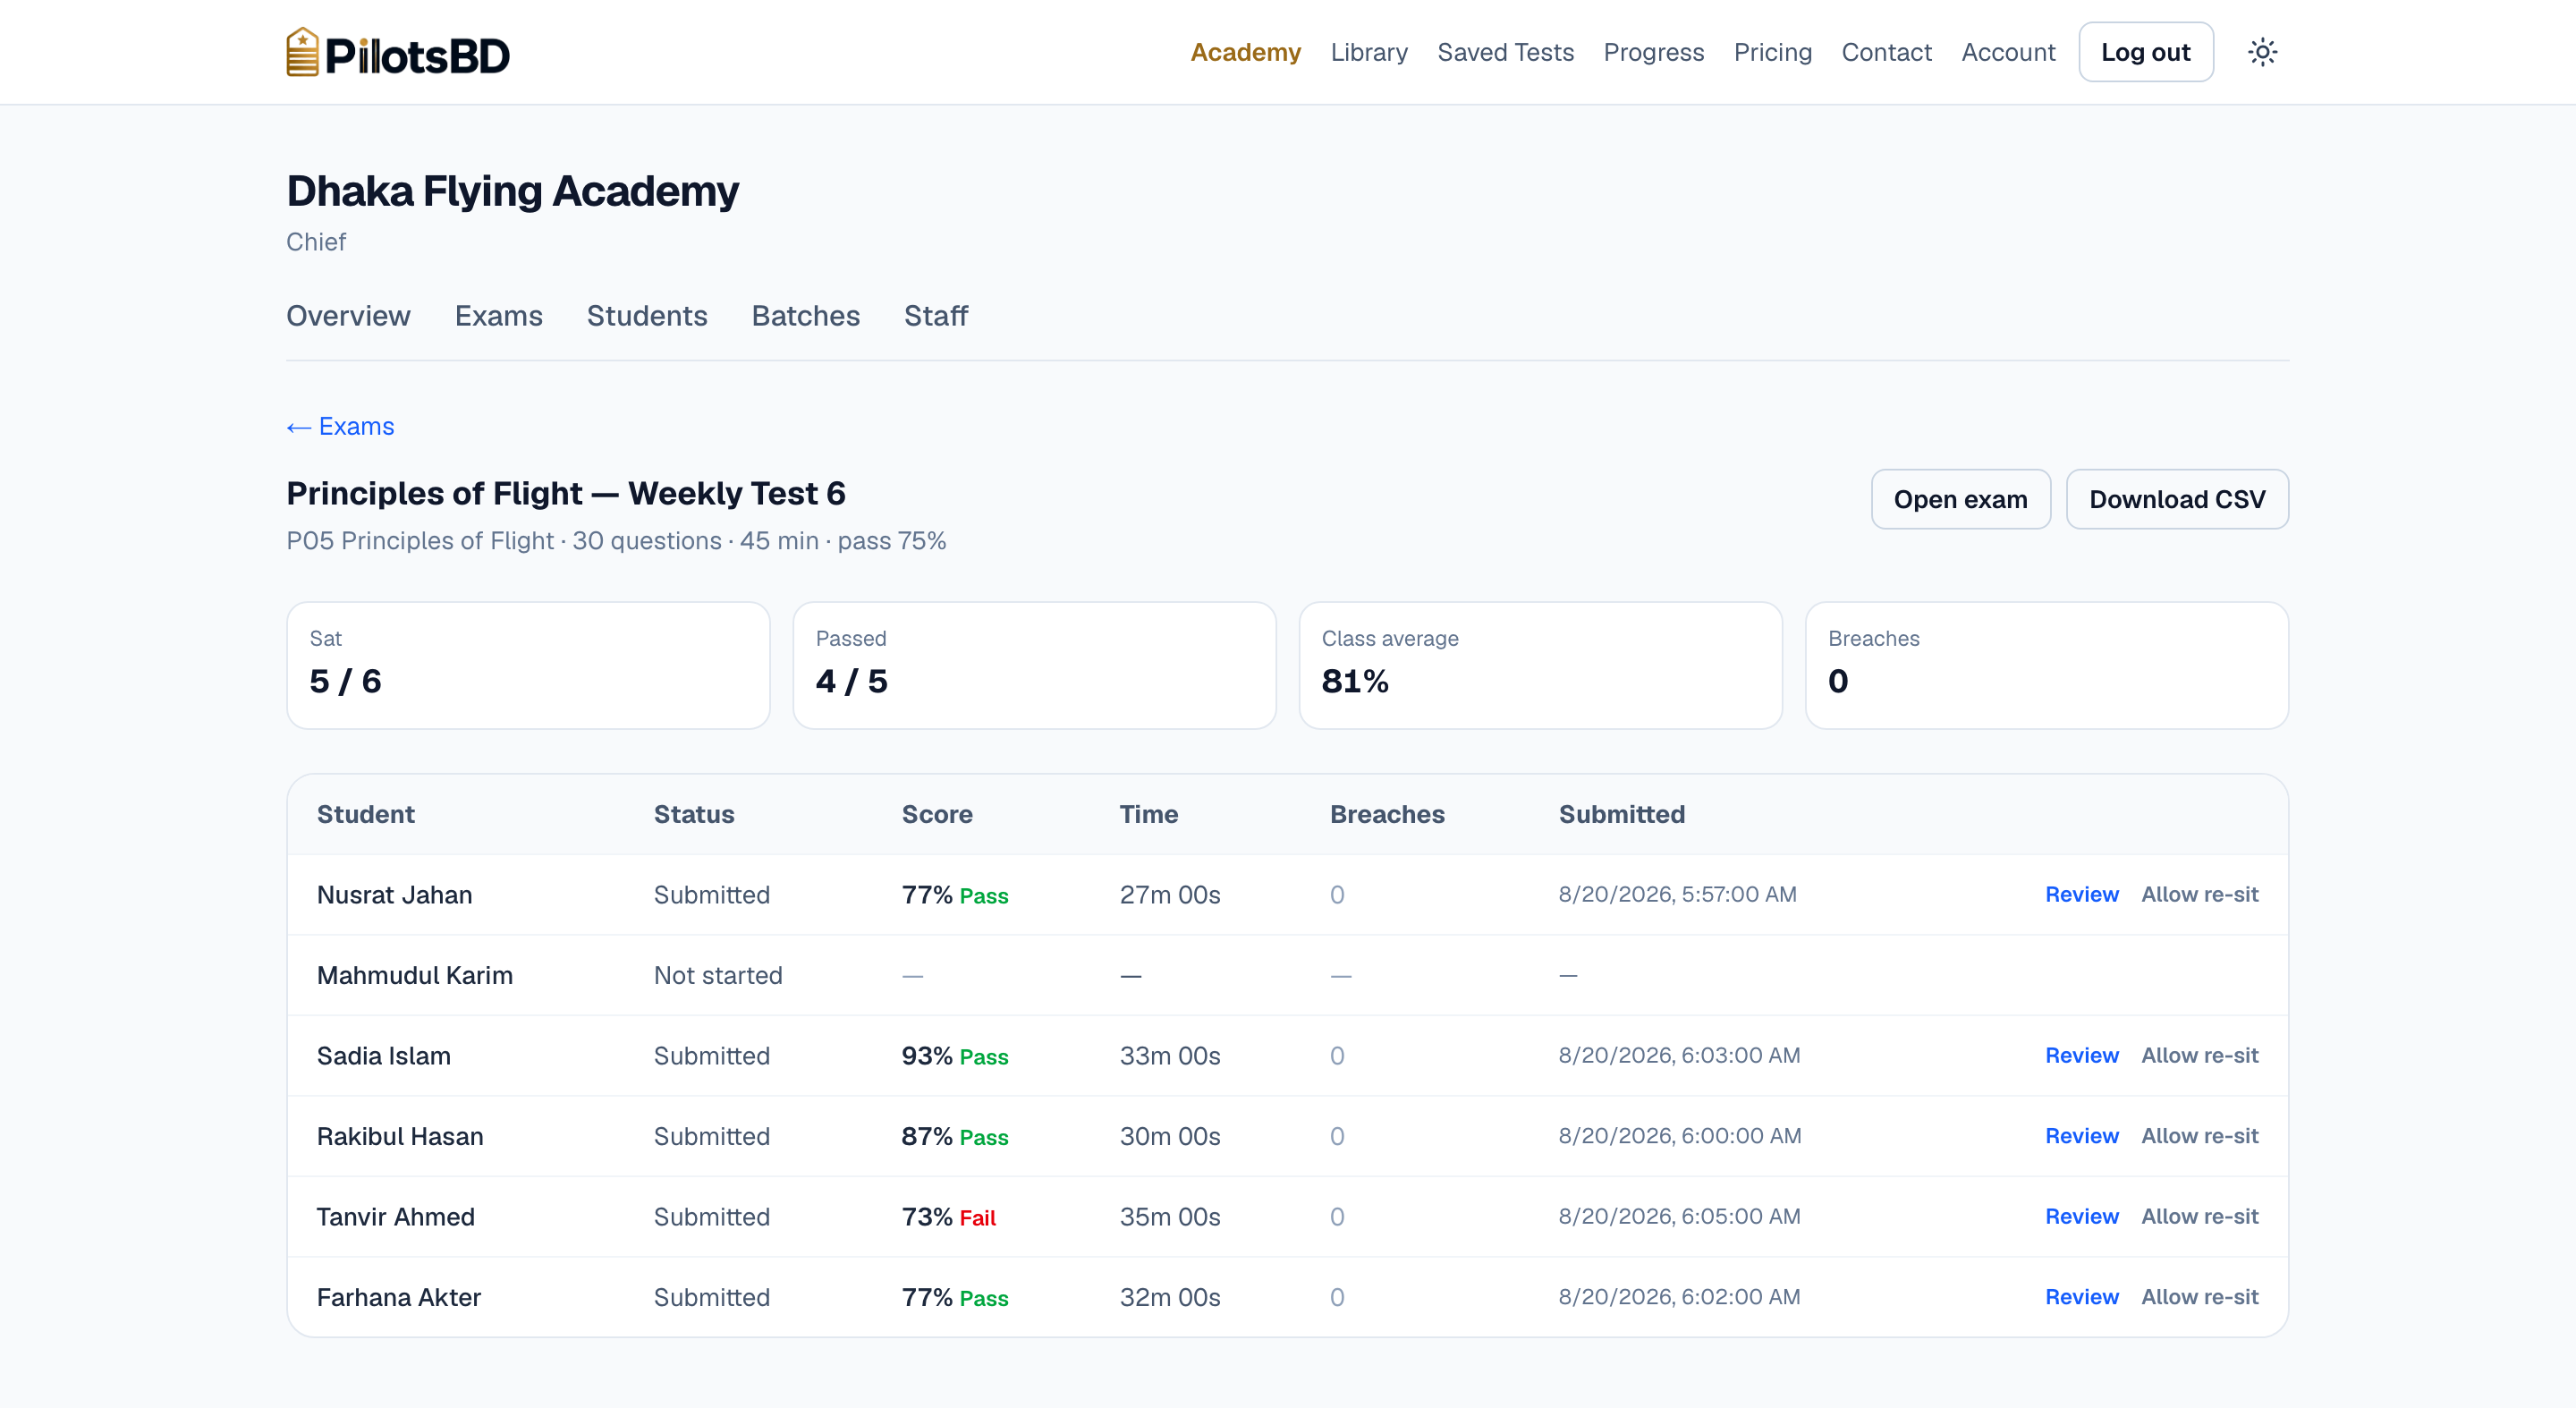2576x1408 pixels.
Task: Log out of the account
Action: point(2145,52)
